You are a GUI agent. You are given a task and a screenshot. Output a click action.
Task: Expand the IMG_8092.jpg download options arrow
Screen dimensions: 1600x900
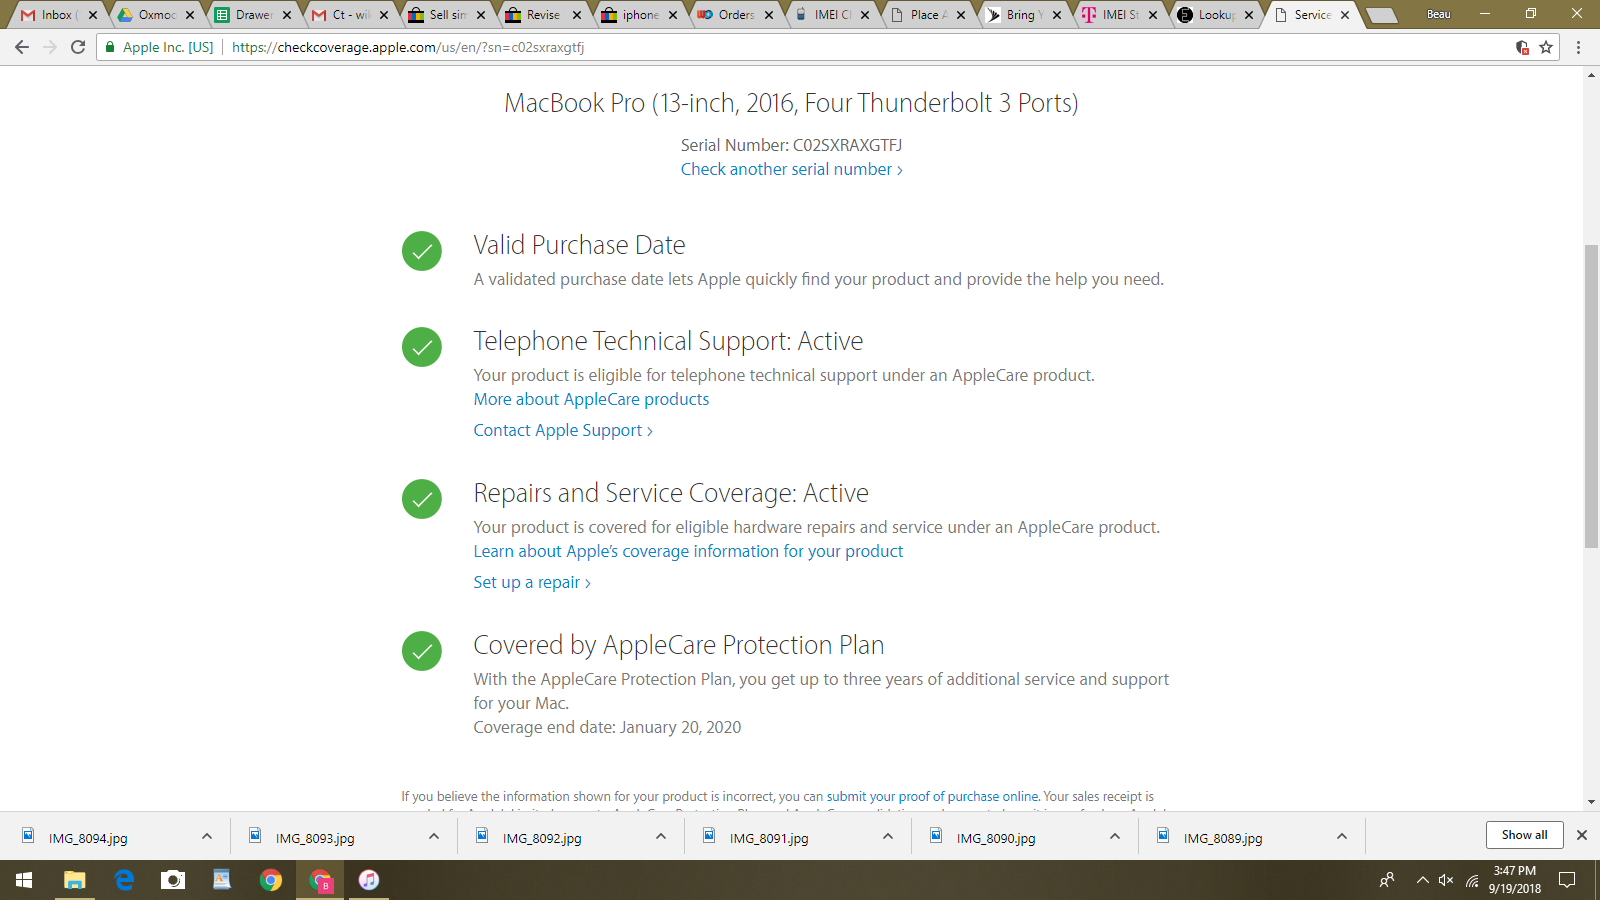(661, 836)
